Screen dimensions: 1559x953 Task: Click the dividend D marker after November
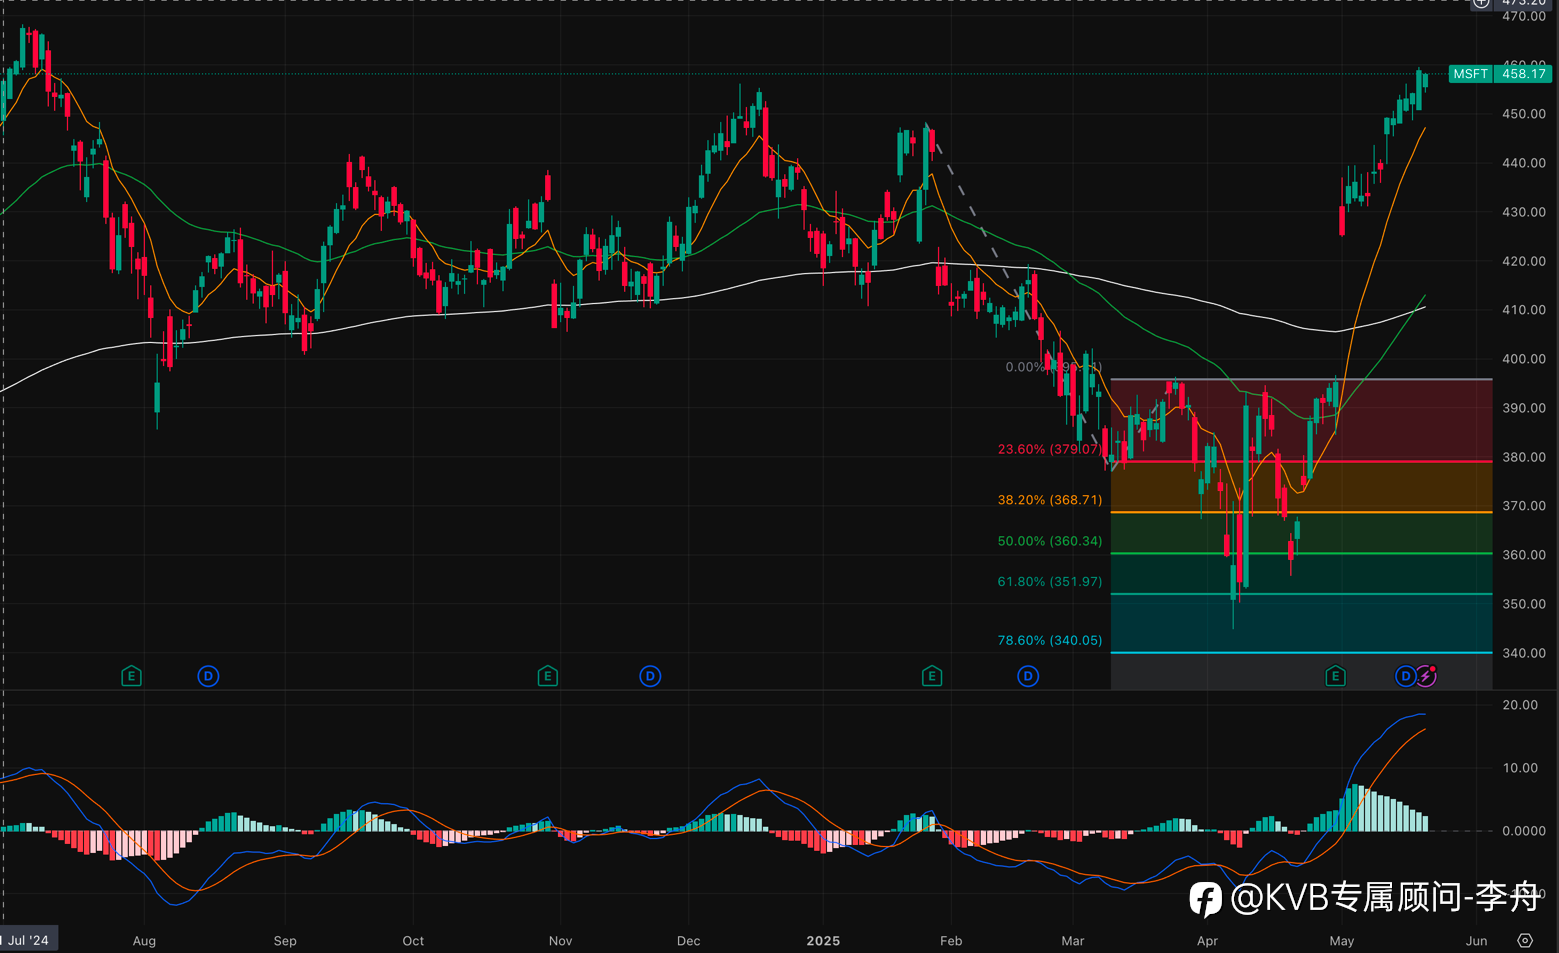[650, 676]
